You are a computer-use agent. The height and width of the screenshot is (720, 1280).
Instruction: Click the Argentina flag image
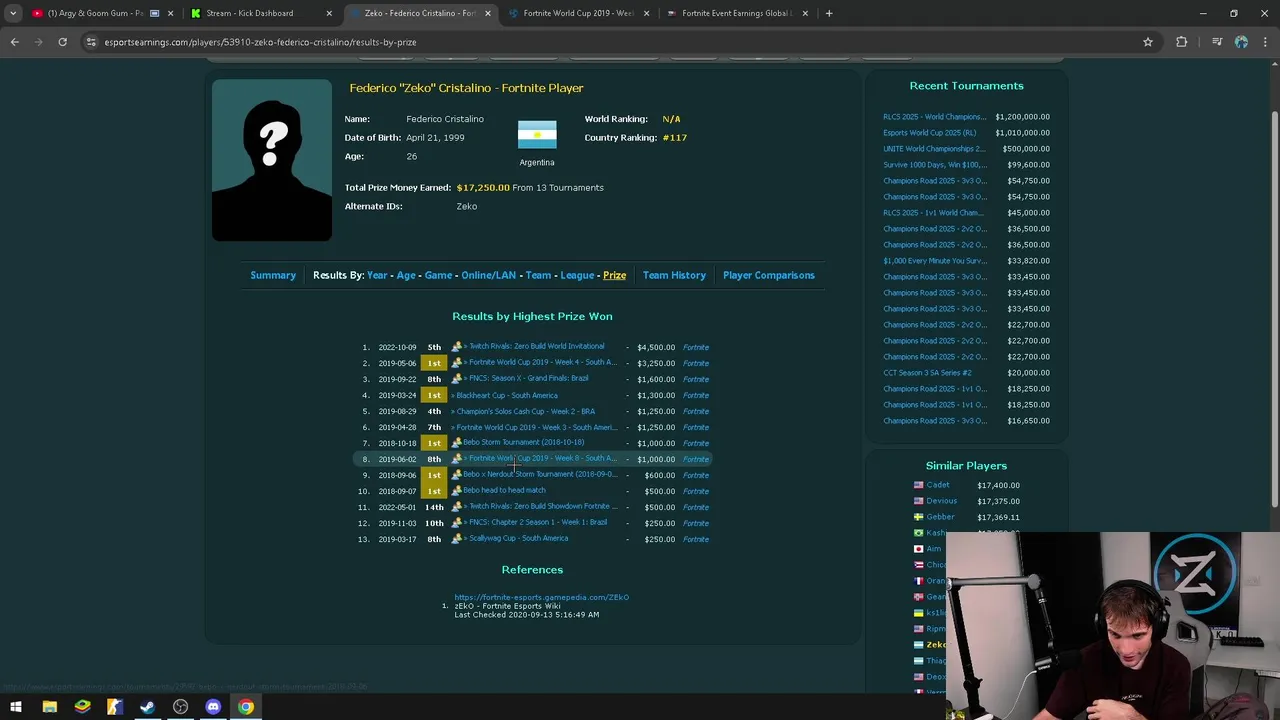click(x=537, y=135)
